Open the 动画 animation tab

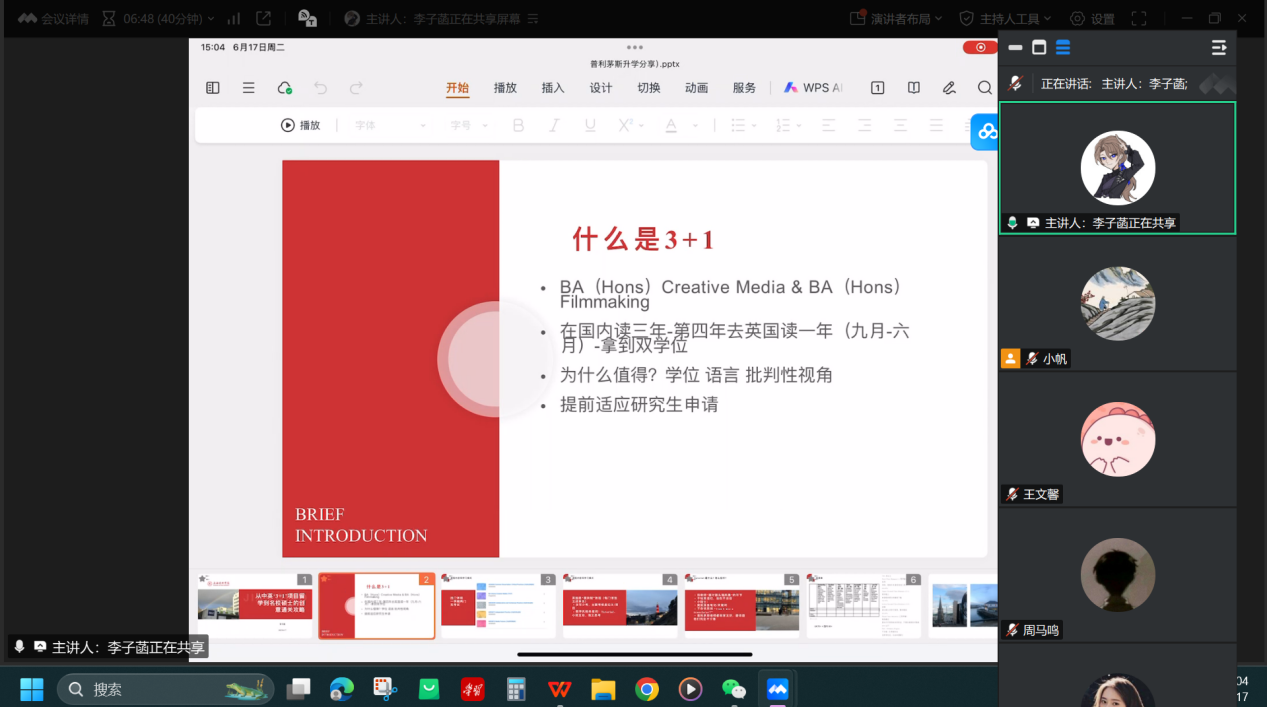coord(697,88)
